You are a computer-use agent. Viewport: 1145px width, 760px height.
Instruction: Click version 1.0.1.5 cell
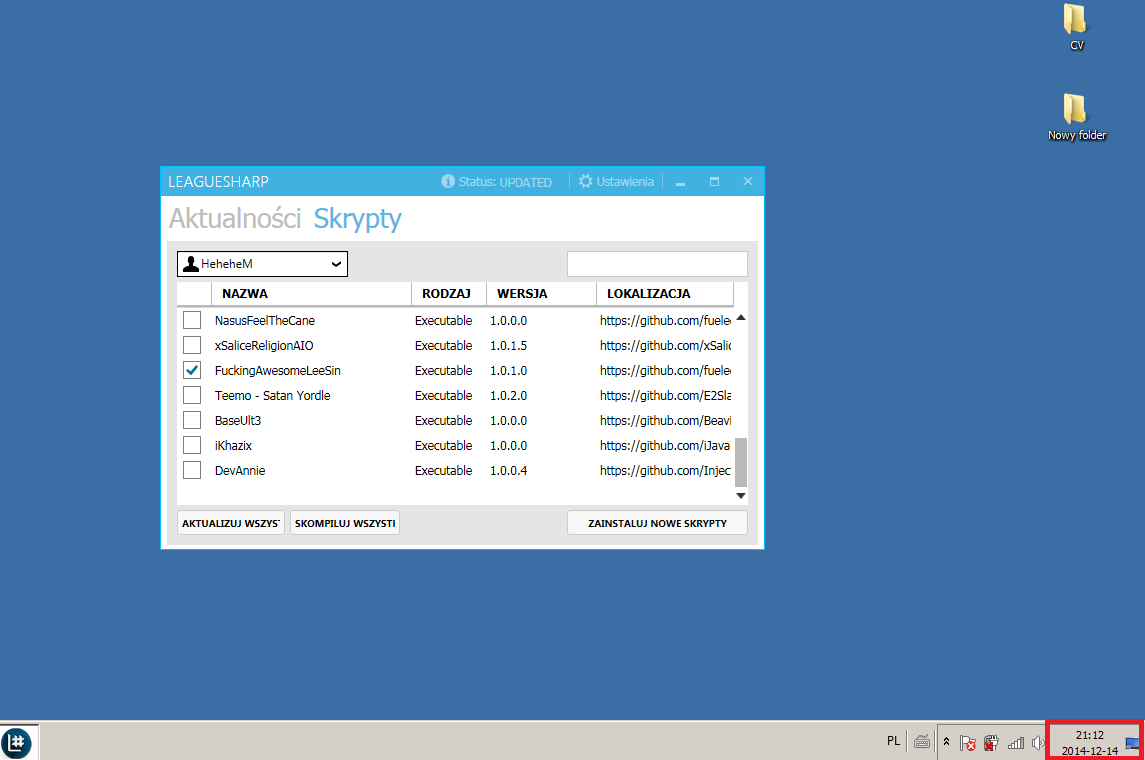tap(508, 345)
